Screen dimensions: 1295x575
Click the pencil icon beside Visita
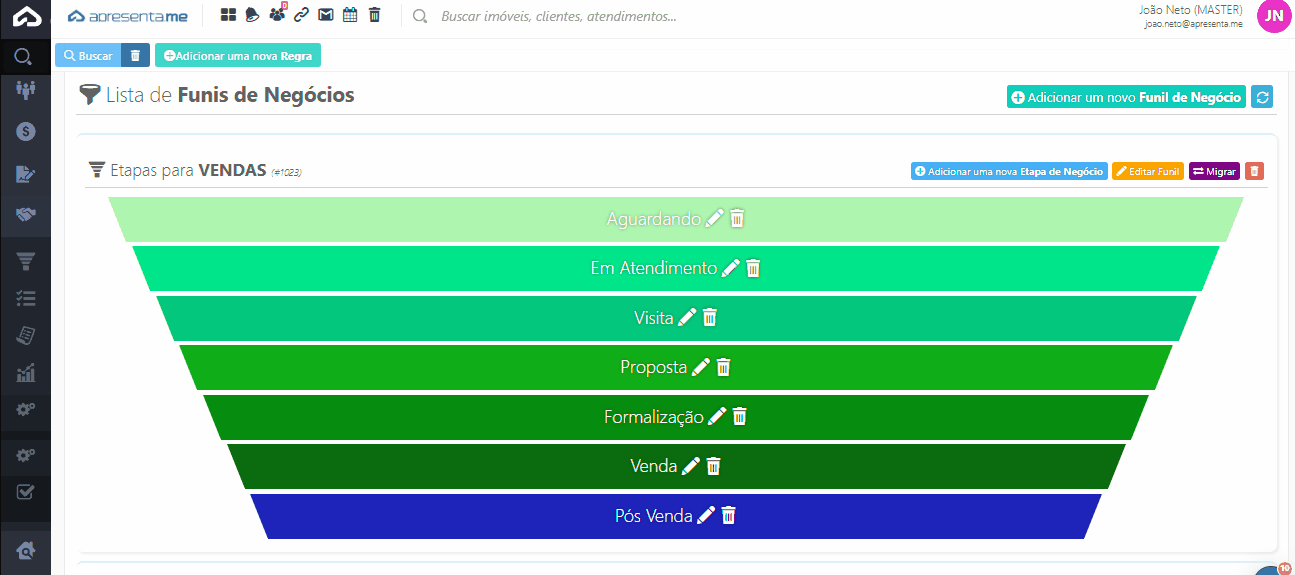pos(687,318)
